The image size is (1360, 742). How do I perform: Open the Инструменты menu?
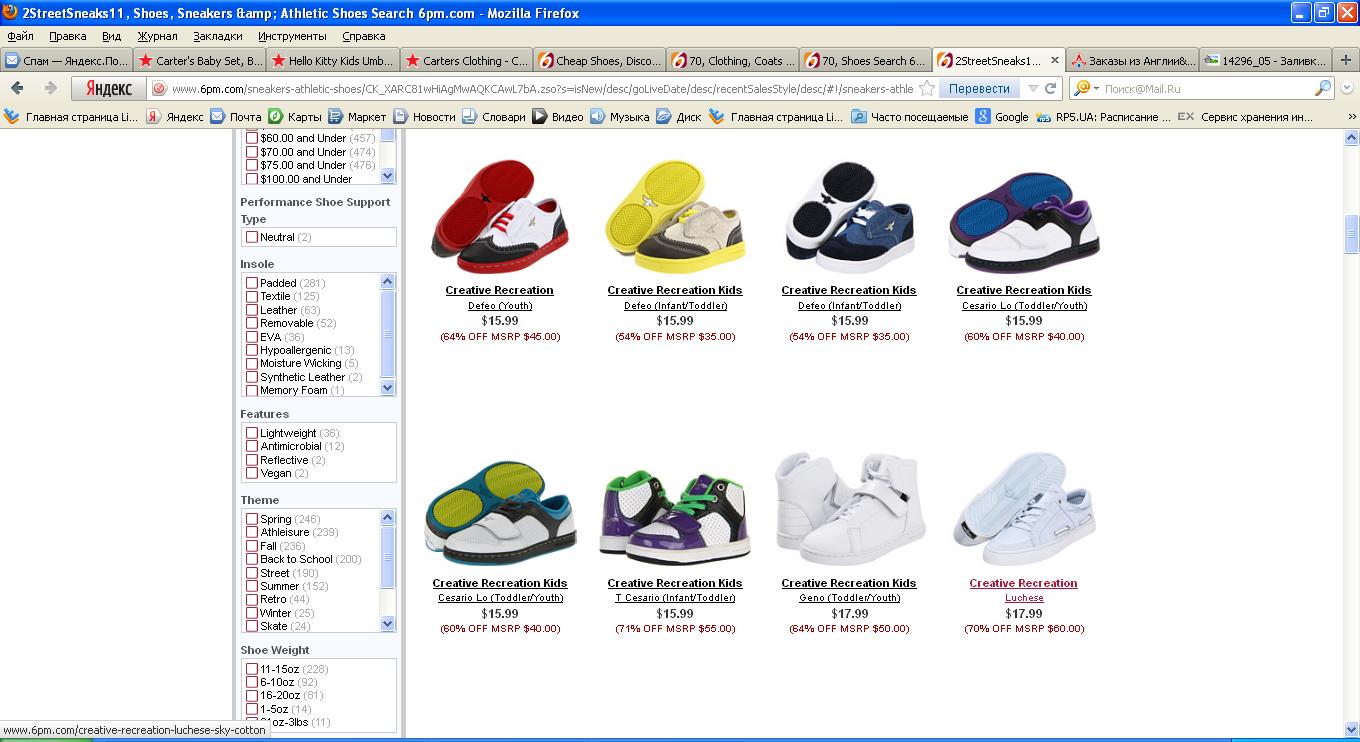click(292, 36)
